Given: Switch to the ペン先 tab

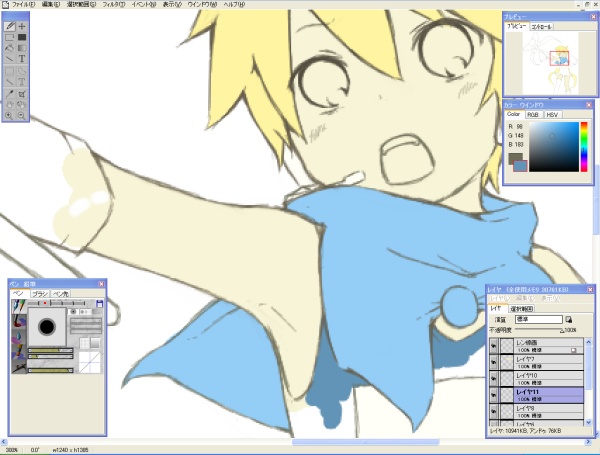Looking at the screenshot, I should (60, 294).
